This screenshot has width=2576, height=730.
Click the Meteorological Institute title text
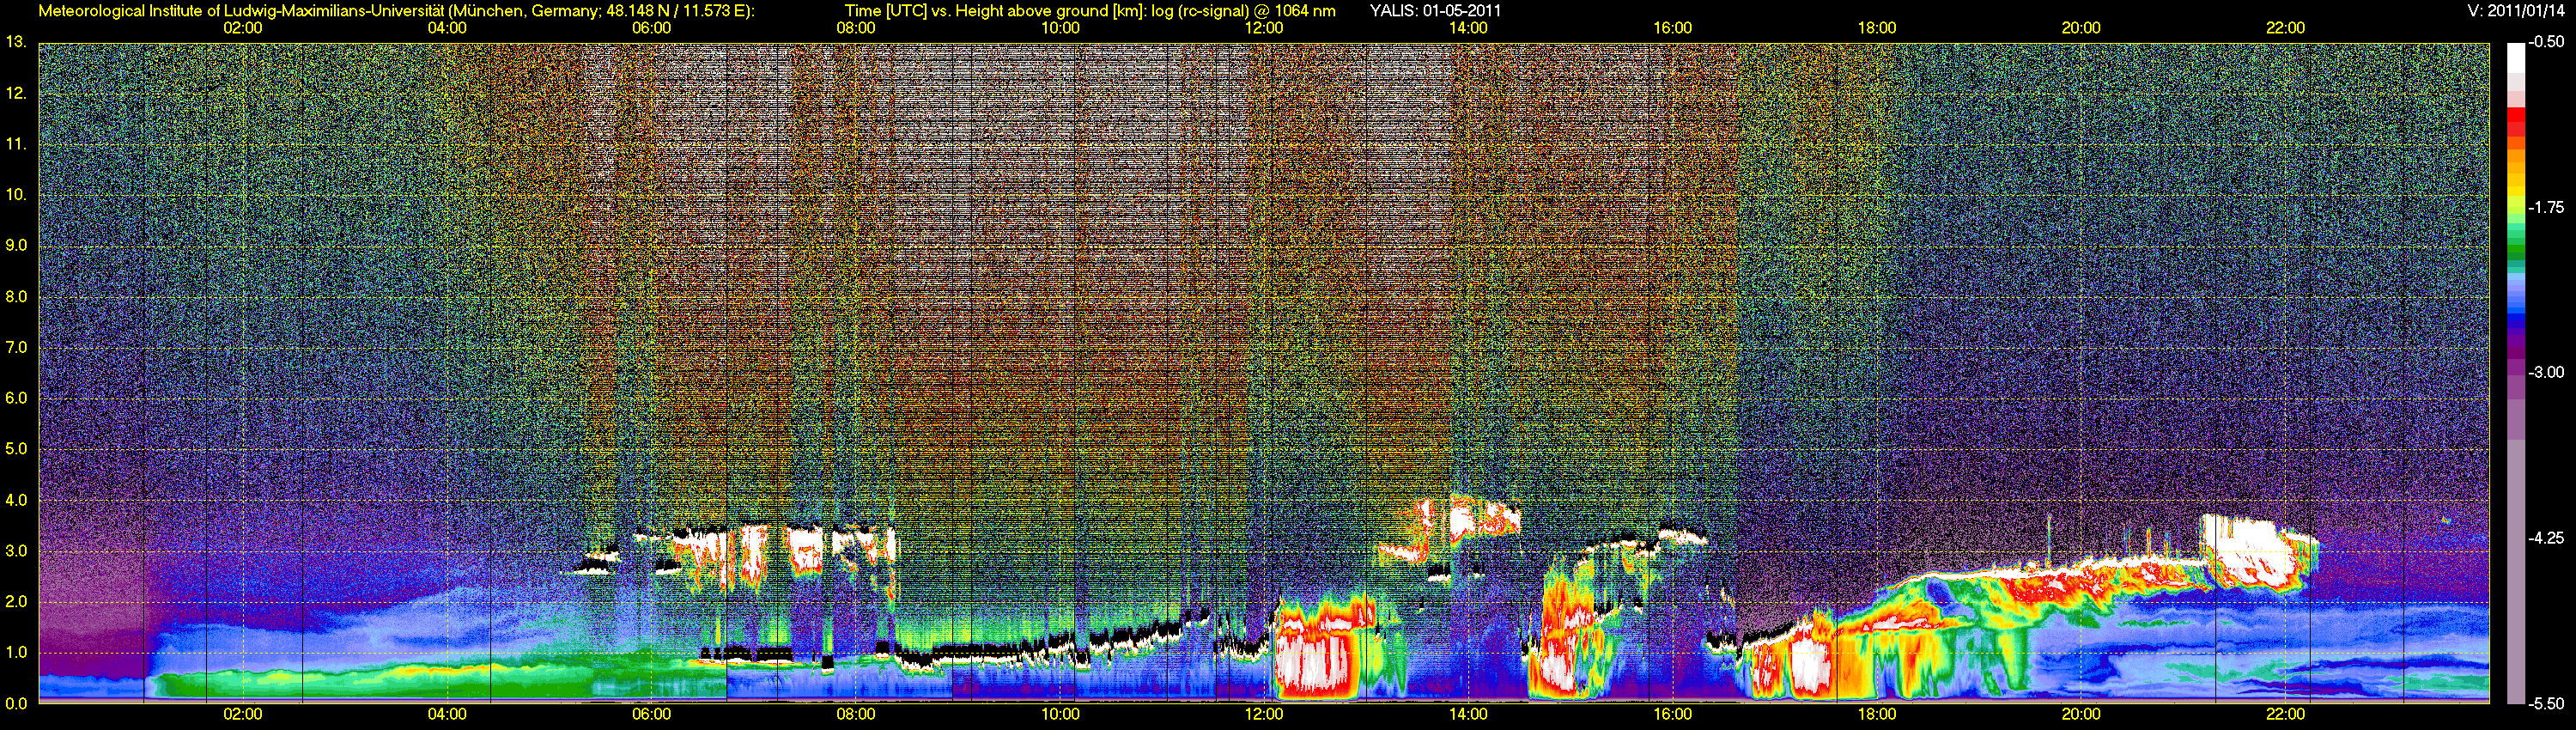pos(396,11)
